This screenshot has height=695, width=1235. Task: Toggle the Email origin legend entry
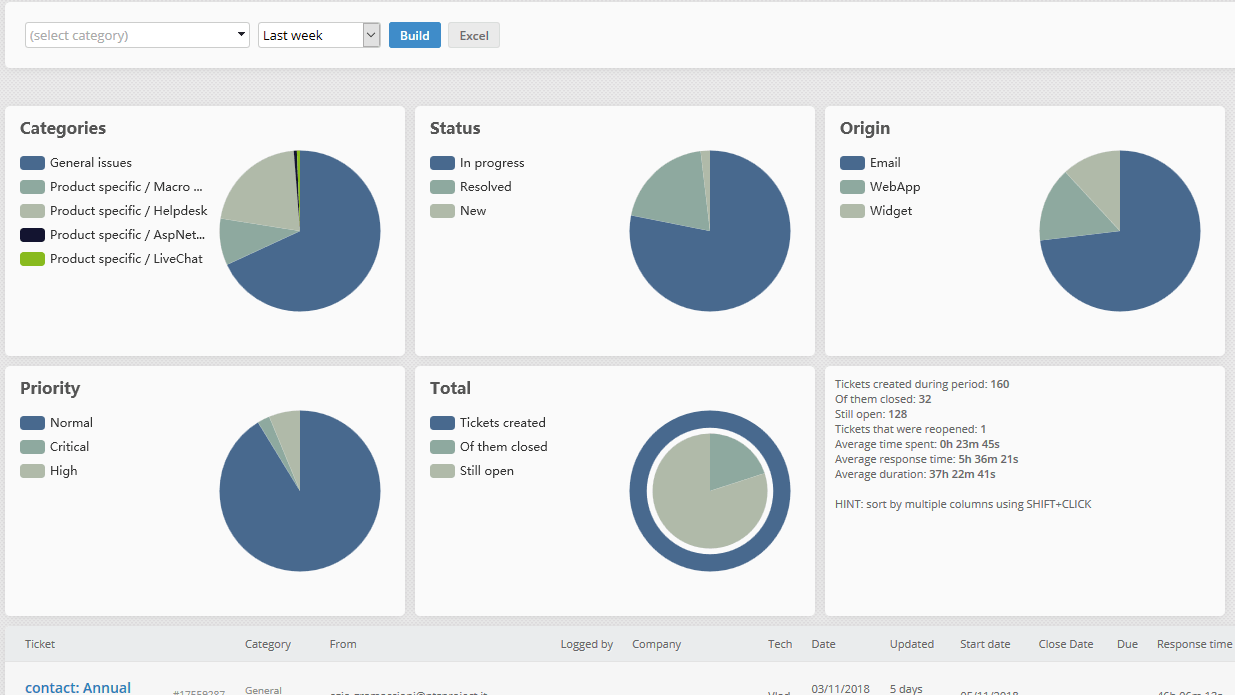pyautogui.click(x=884, y=163)
